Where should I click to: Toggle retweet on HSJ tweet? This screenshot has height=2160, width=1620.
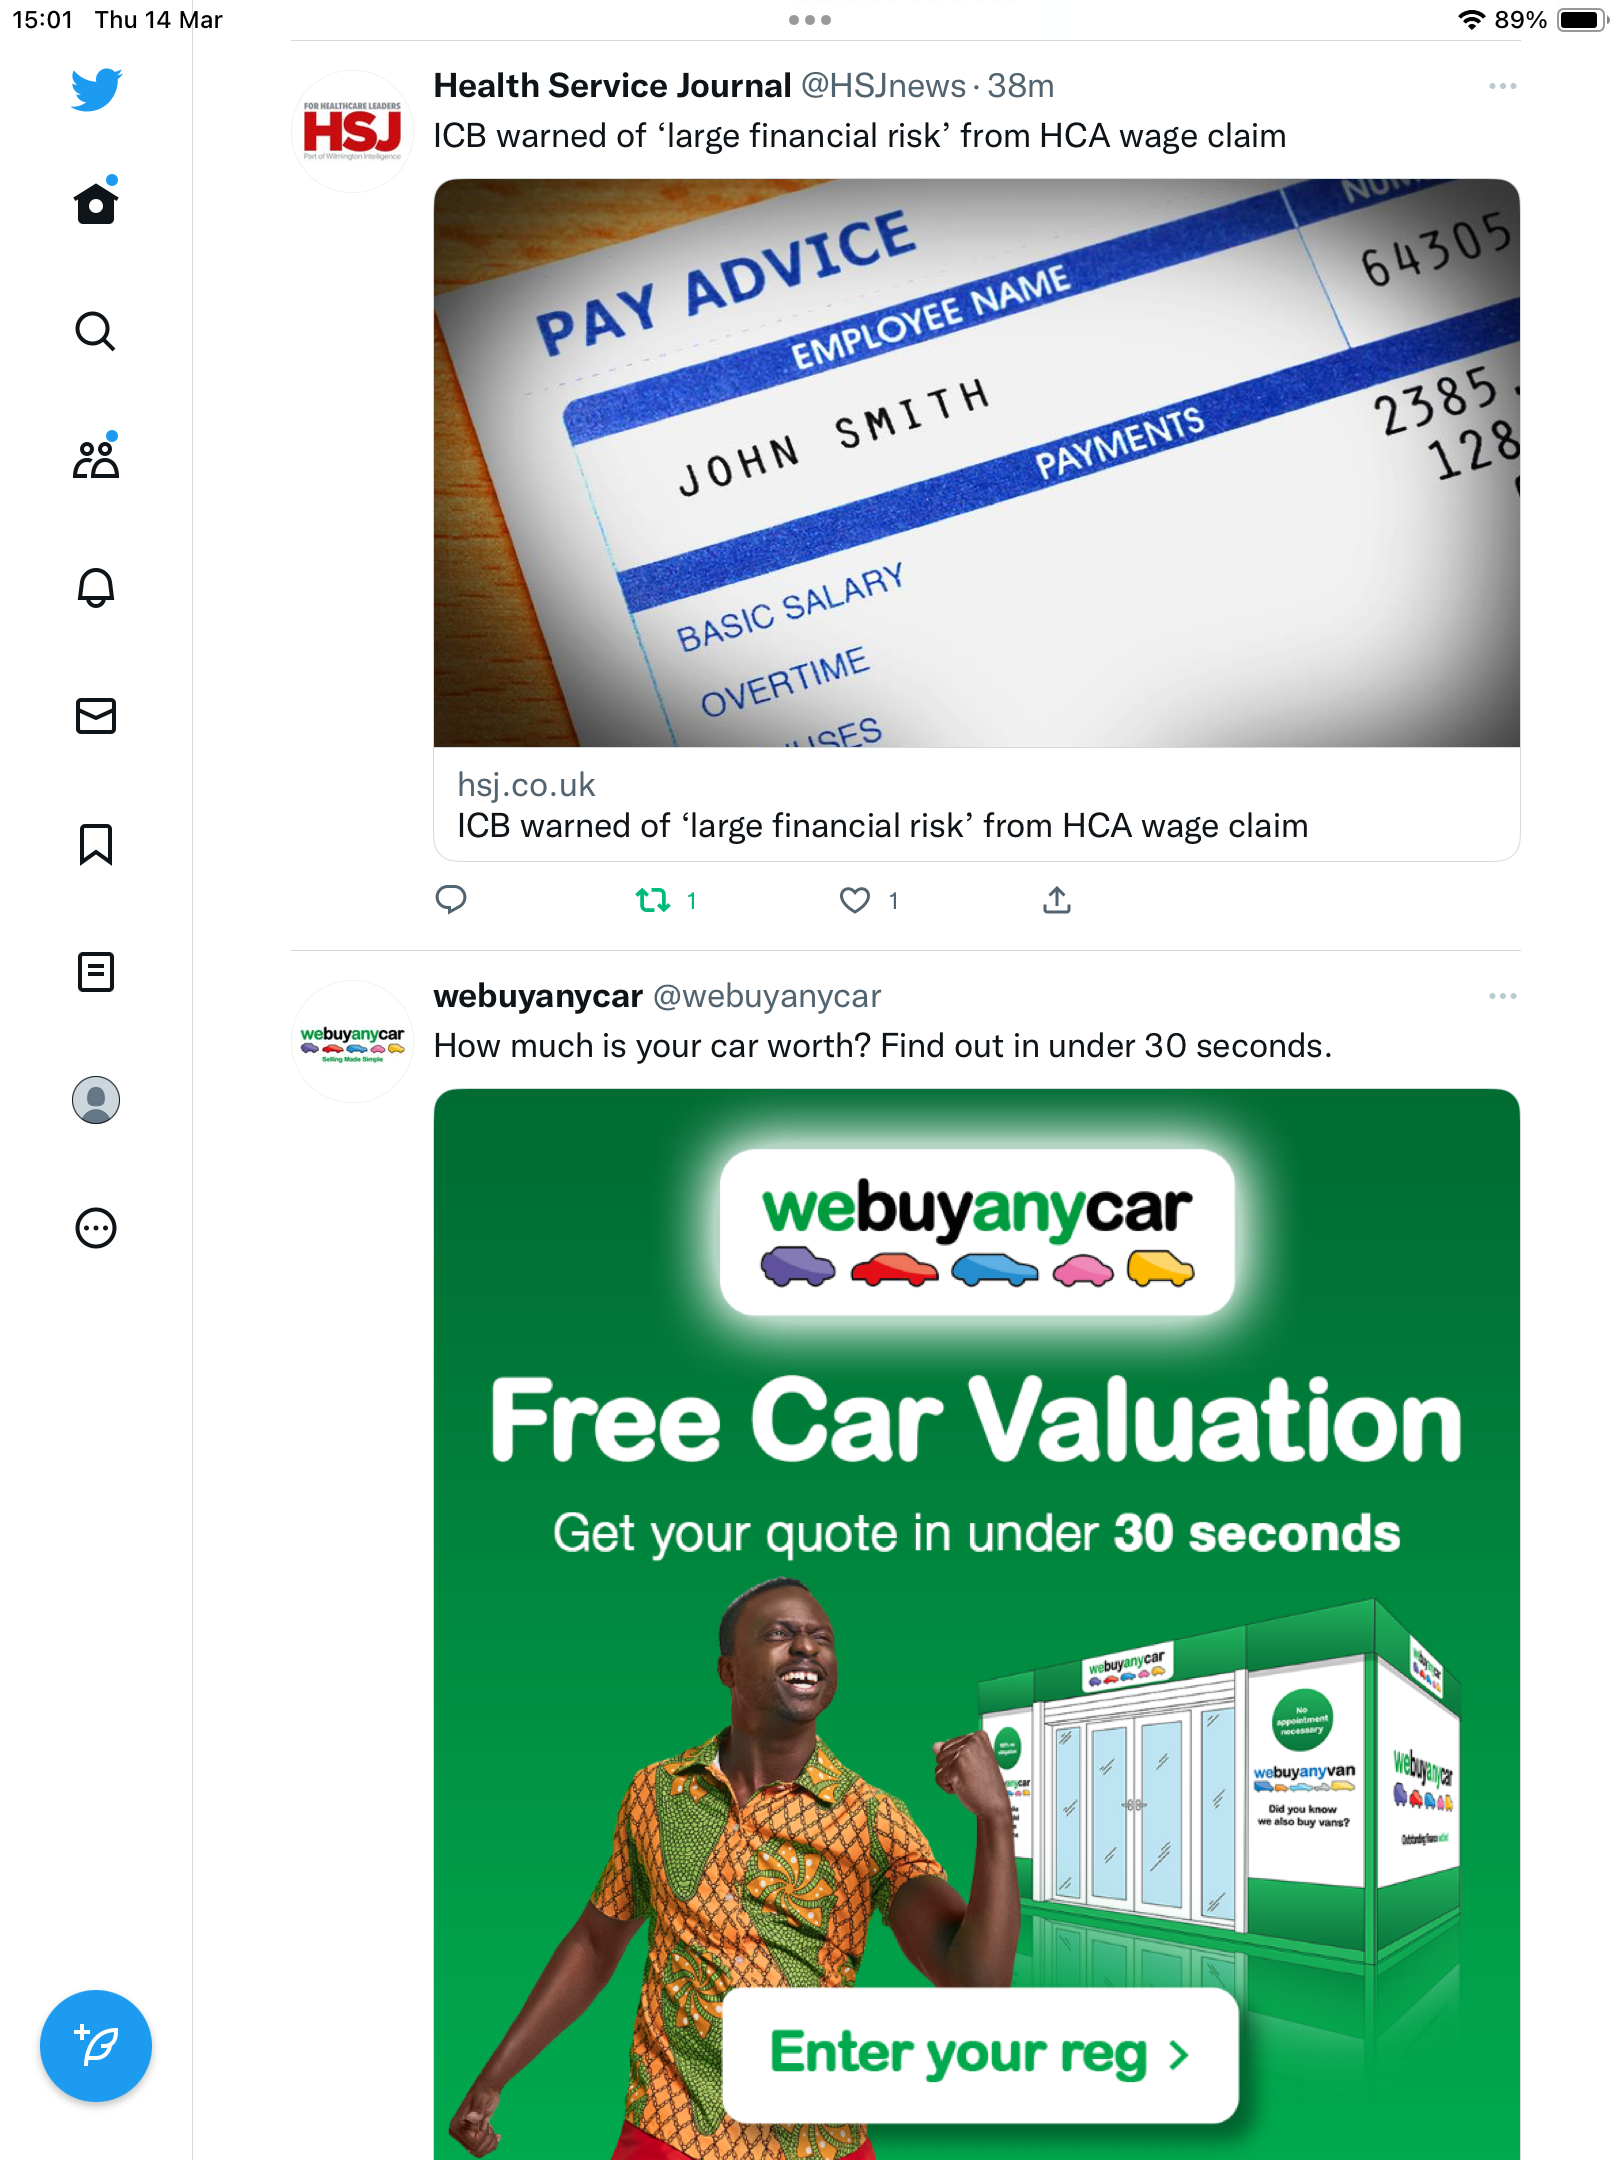(x=666, y=900)
